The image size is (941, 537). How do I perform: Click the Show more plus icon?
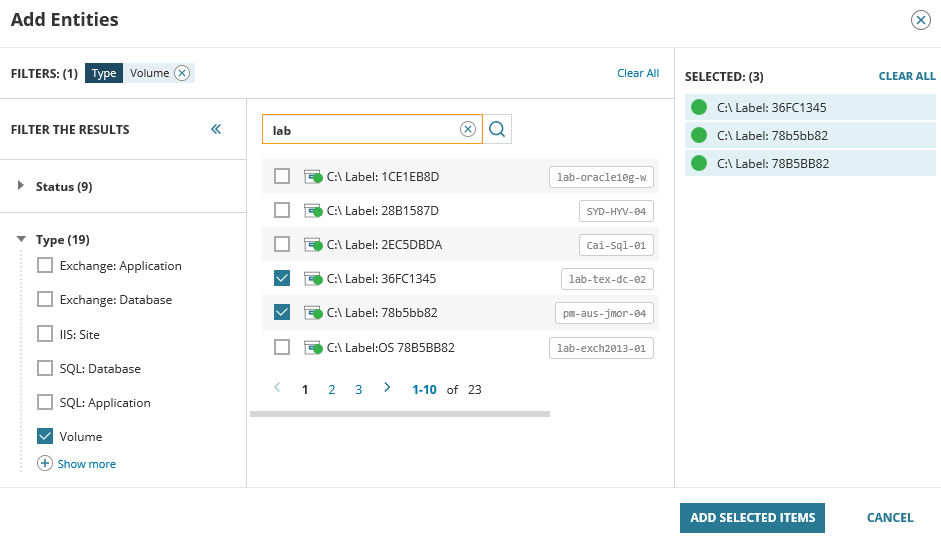[45, 464]
